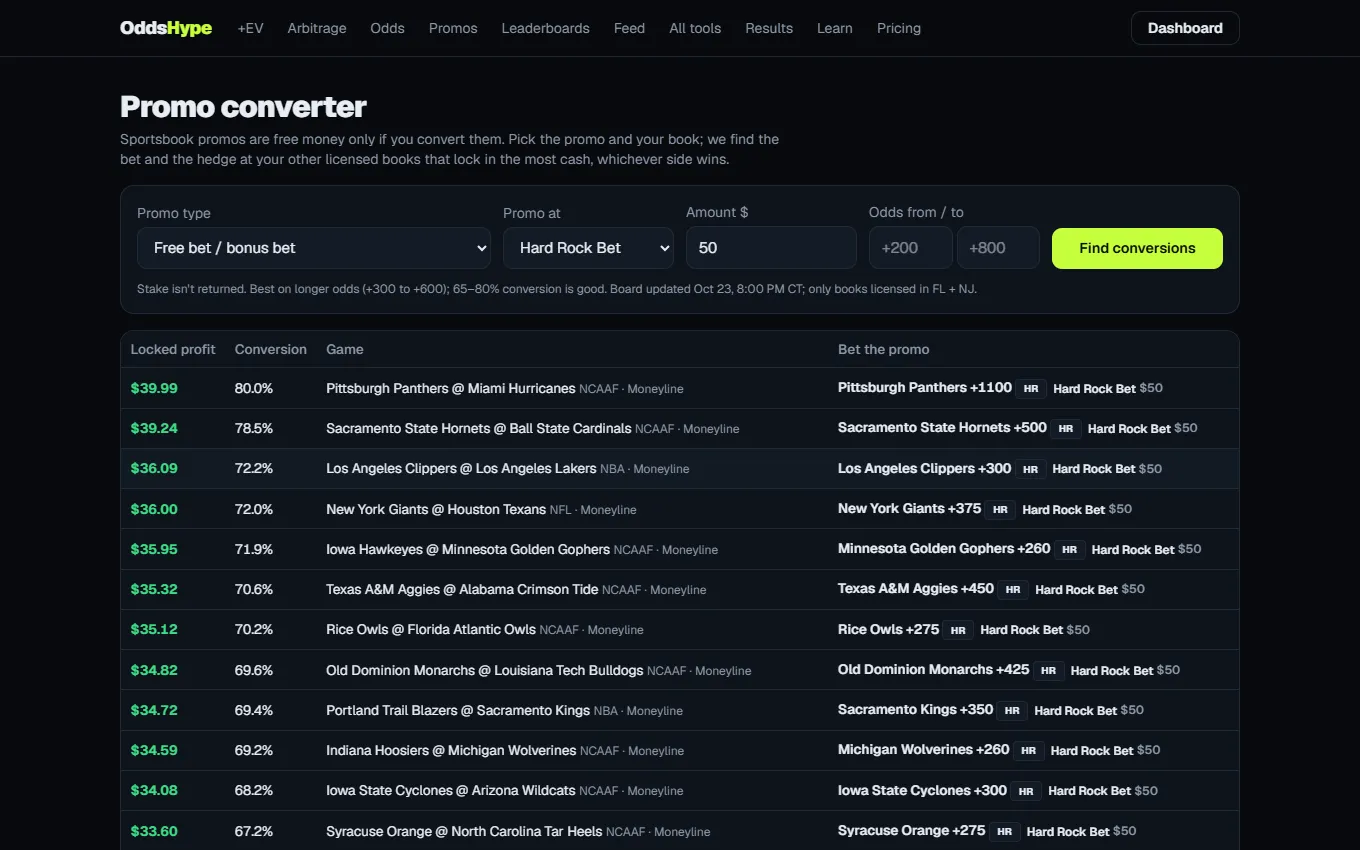Click Sacramento State Hornets +500 bet

(942, 428)
